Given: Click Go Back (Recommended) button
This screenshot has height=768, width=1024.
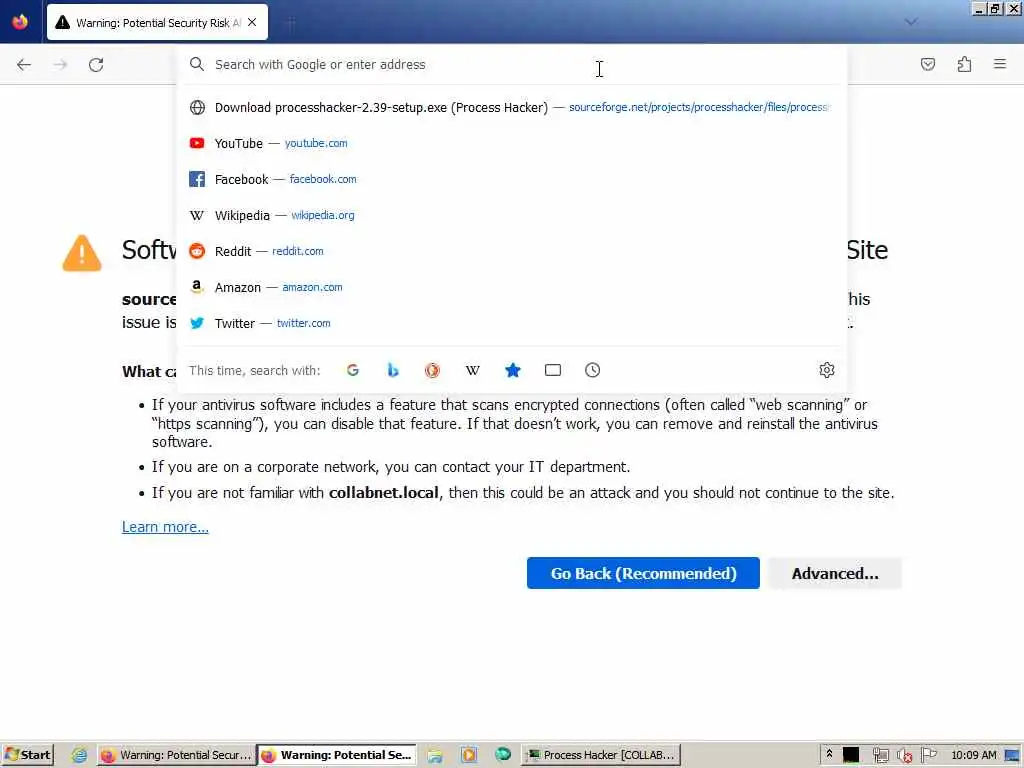Looking at the screenshot, I should [643, 573].
